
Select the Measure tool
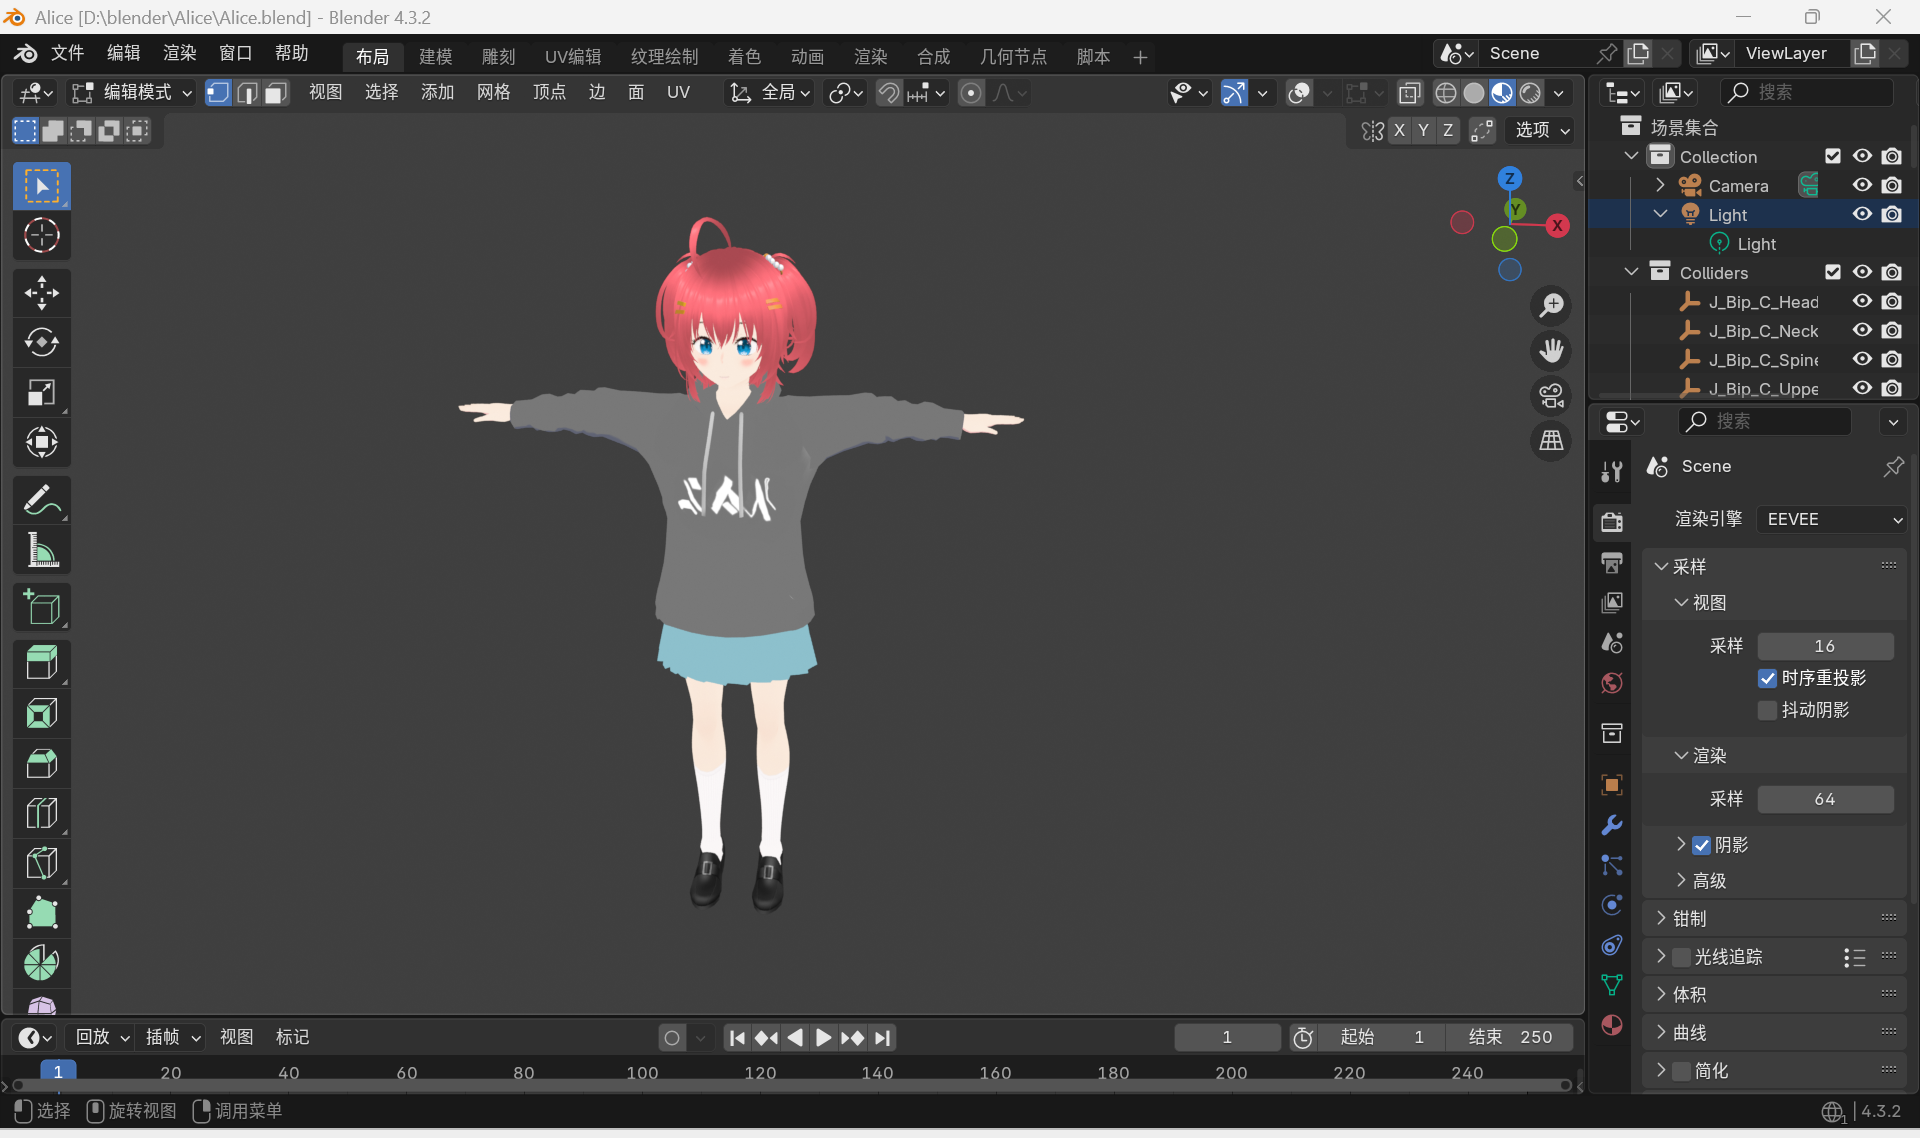click(41, 550)
